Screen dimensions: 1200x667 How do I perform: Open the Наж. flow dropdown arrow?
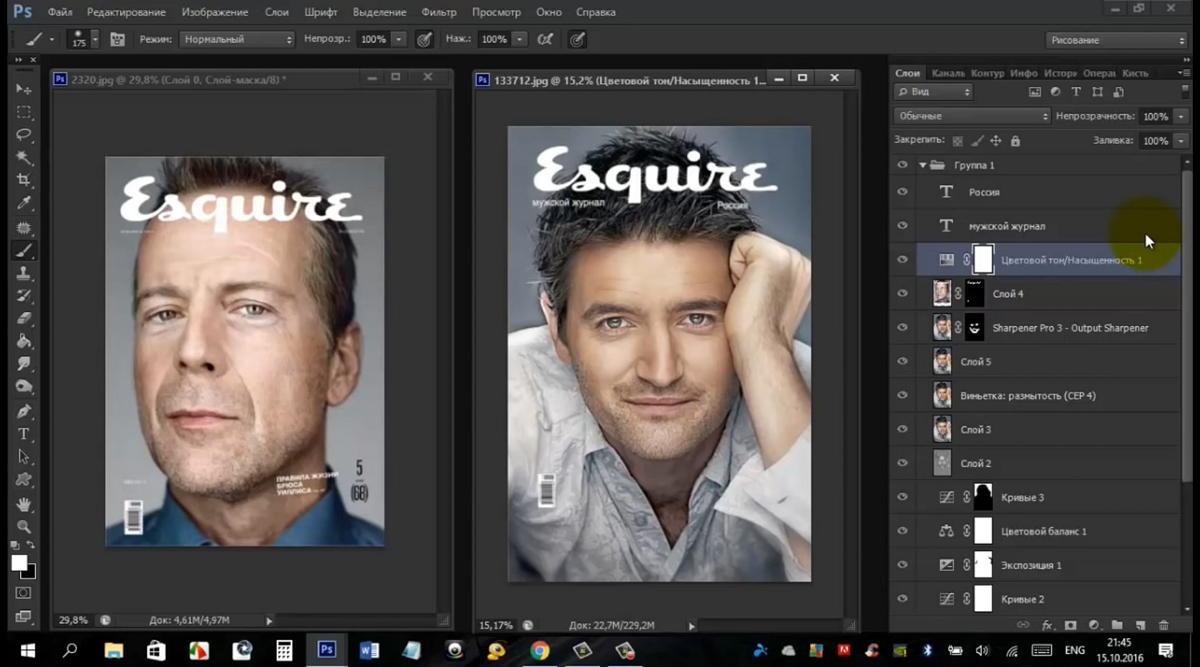coord(519,40)
